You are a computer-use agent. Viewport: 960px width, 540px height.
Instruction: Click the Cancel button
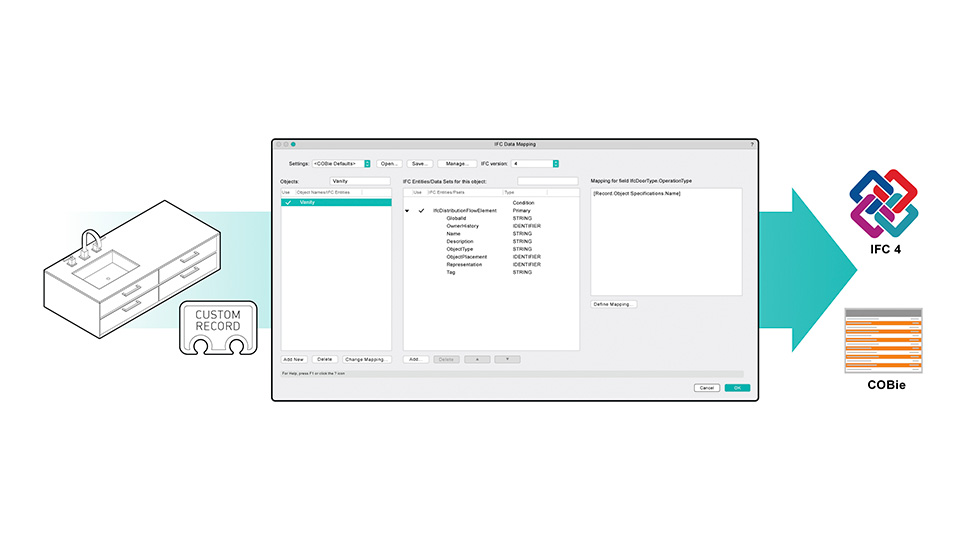click(x=707, y=388)
